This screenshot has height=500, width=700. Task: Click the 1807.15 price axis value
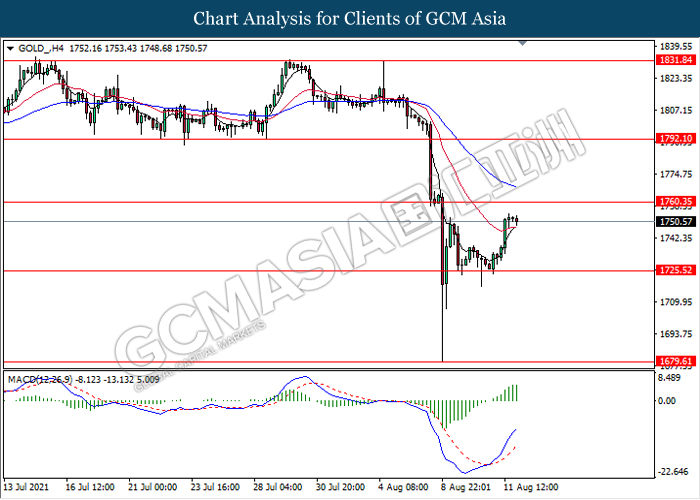676,110
